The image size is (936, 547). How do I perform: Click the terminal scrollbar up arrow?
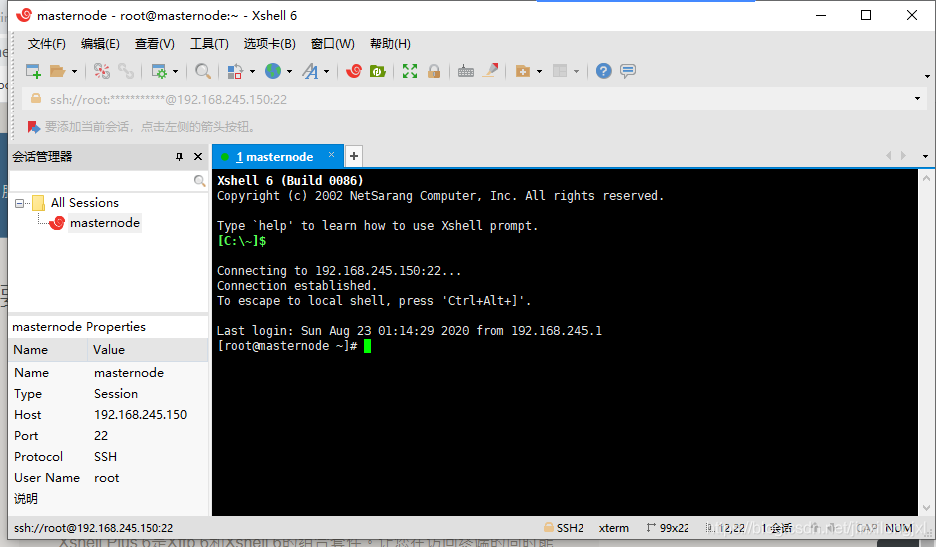click(926, 178)
